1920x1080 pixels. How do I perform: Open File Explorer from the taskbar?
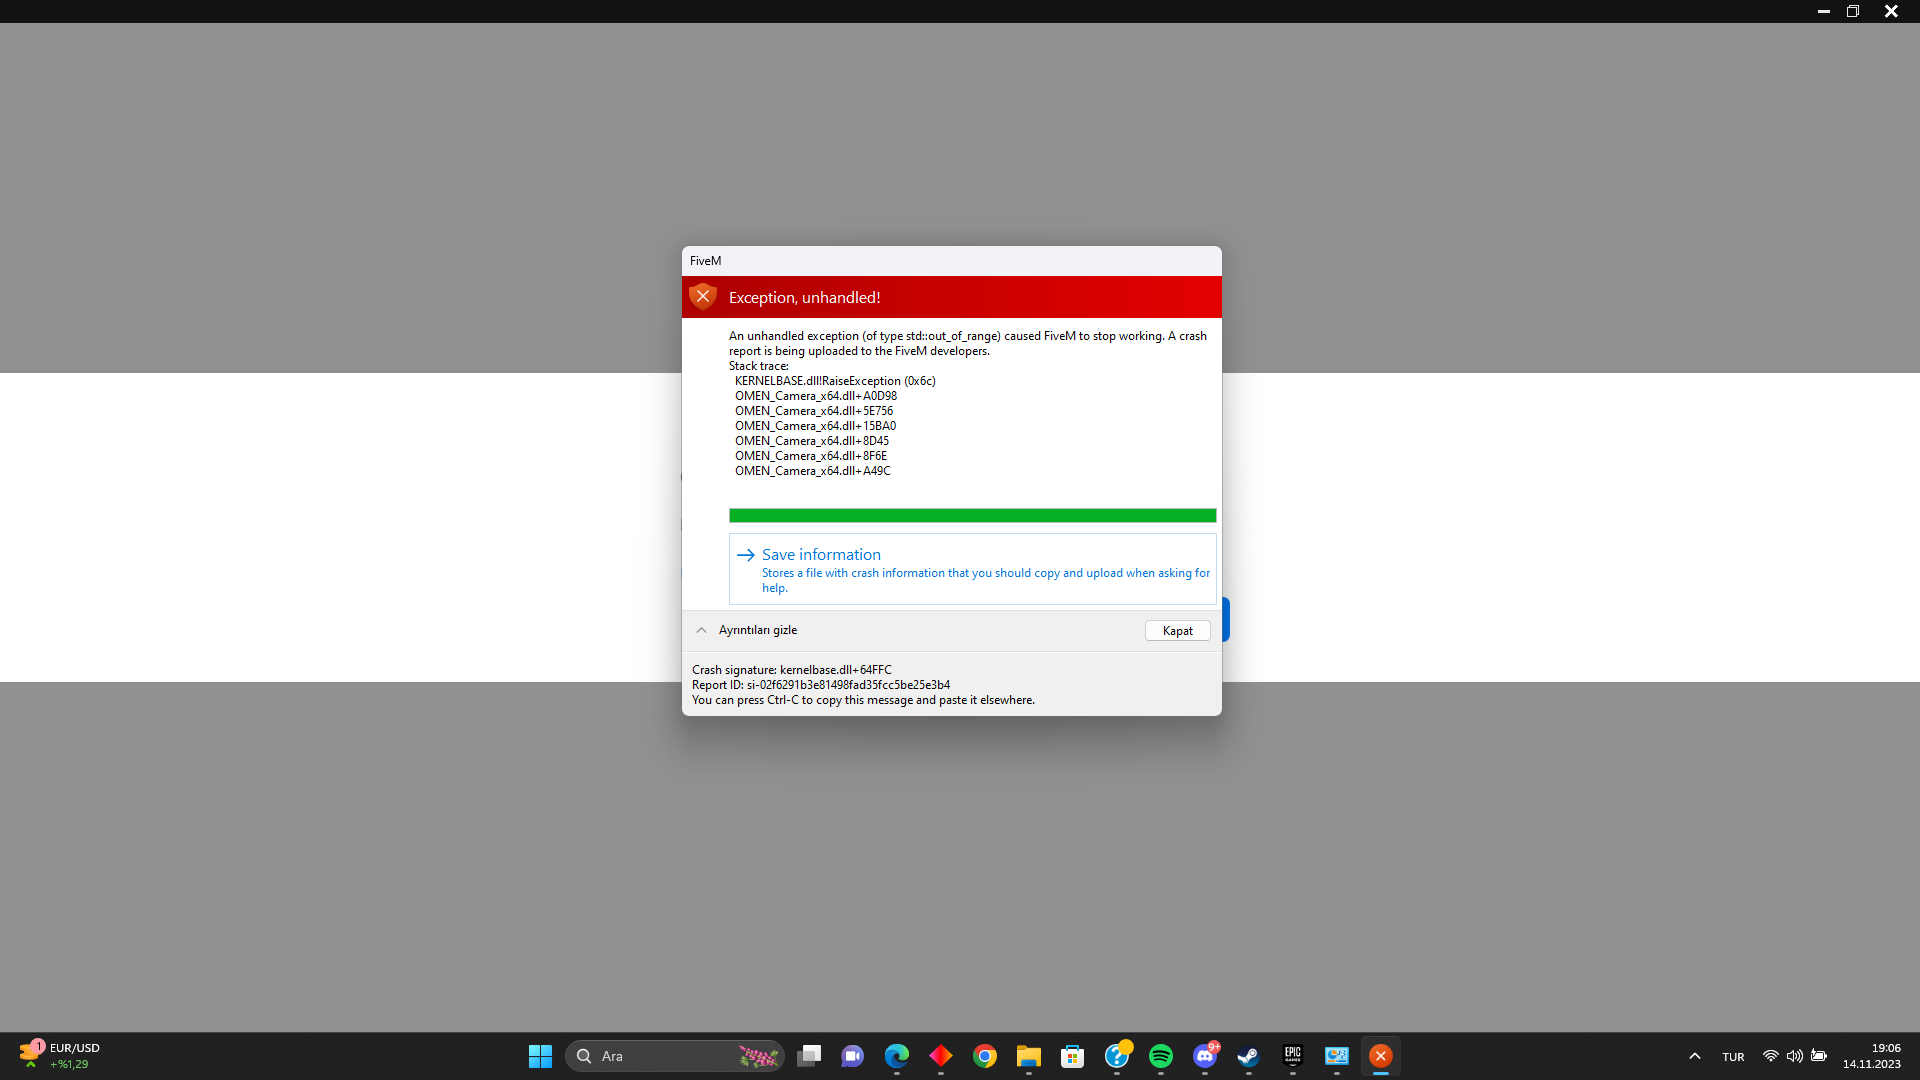tap(1029, 1056)
